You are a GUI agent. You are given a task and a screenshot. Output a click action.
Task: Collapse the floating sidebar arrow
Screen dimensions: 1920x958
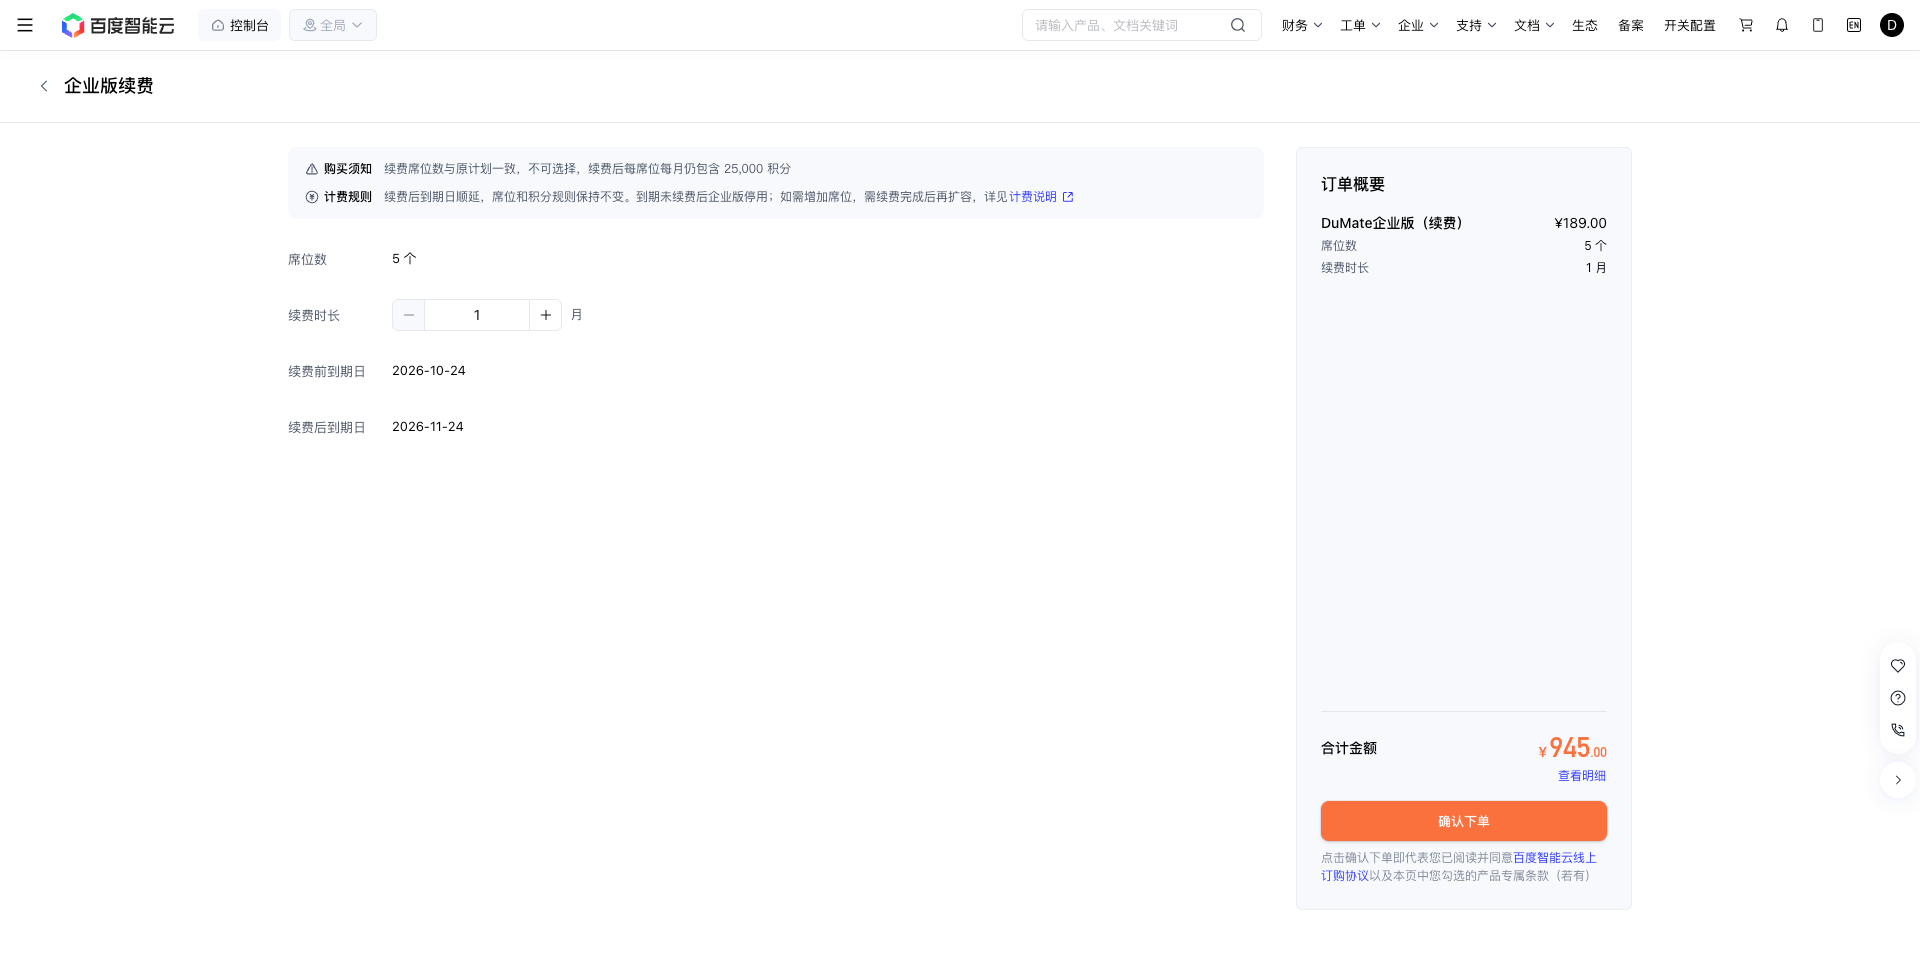pyautogui.click(x=1898, y=780)
